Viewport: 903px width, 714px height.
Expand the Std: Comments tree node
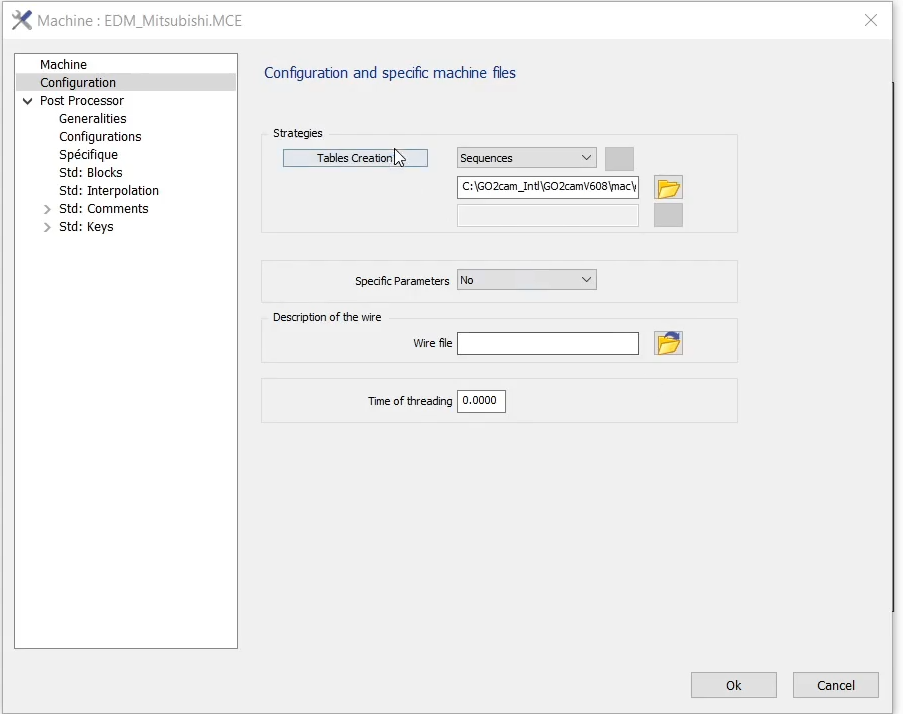pyautogui.click(x=47, y=209)
